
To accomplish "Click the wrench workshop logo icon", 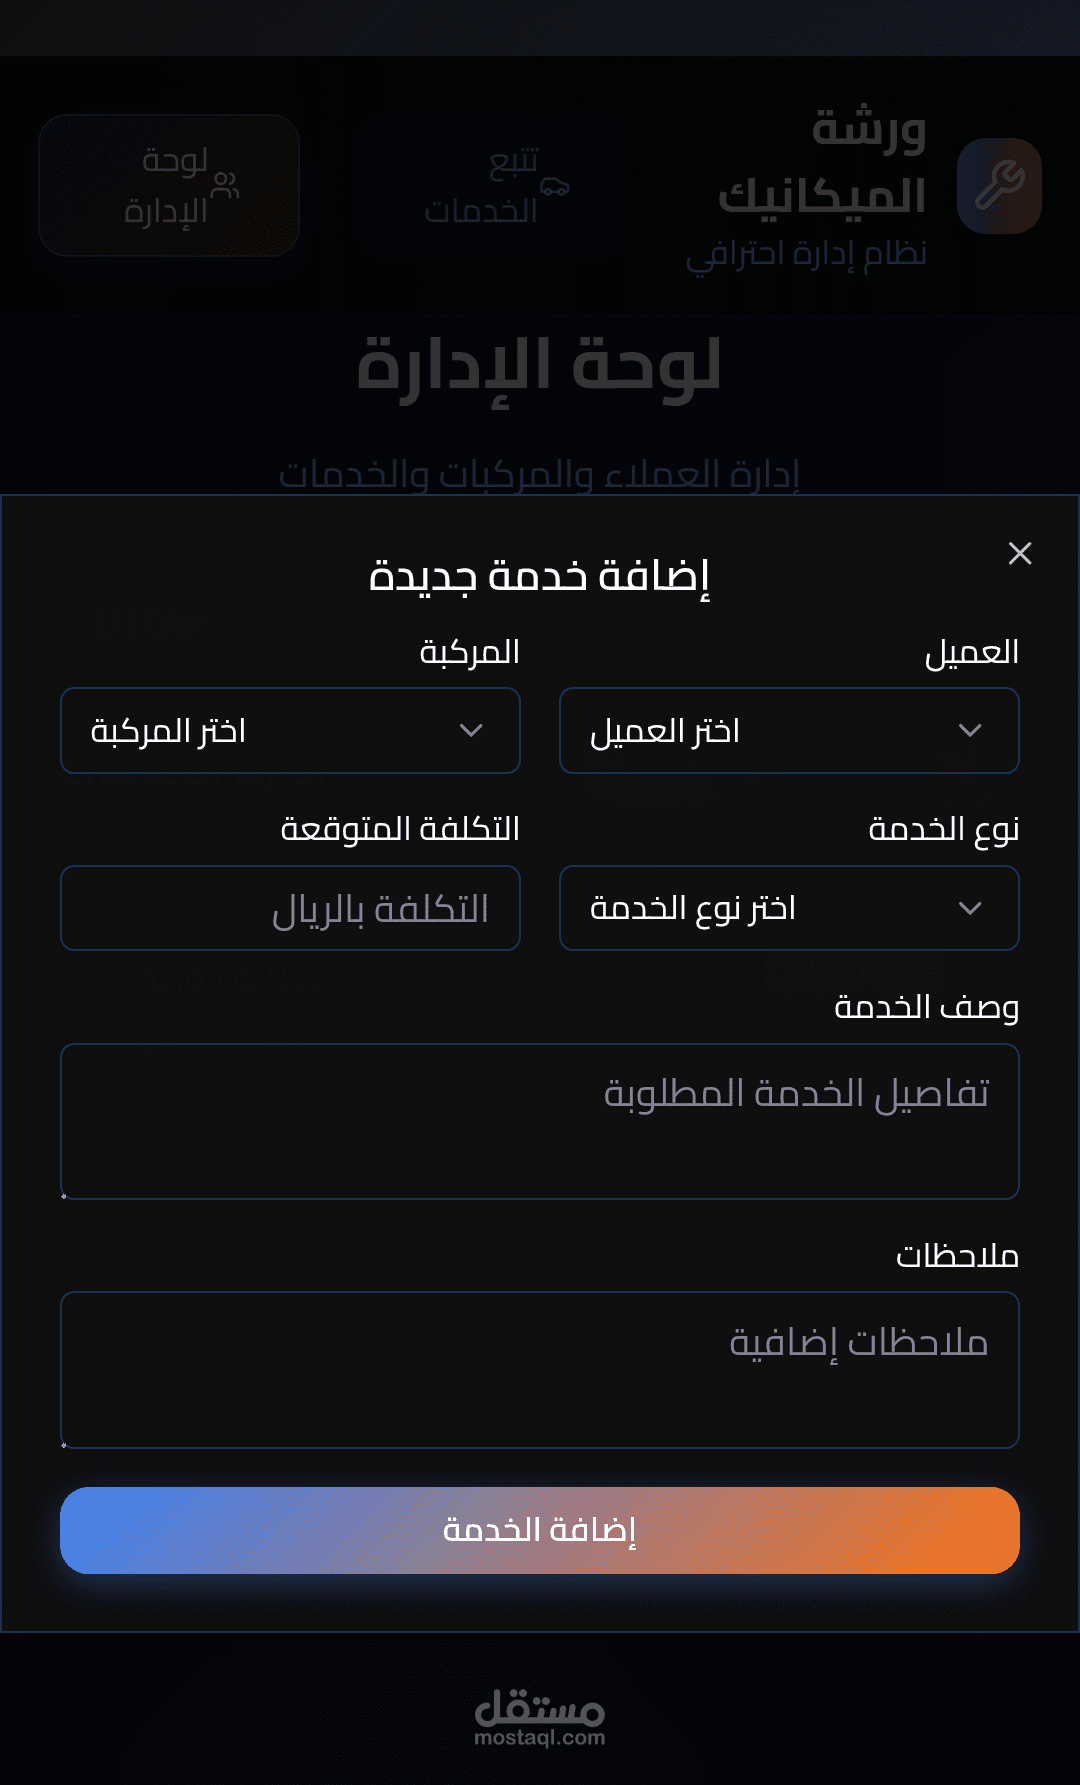I will click(x=999, y=186).
